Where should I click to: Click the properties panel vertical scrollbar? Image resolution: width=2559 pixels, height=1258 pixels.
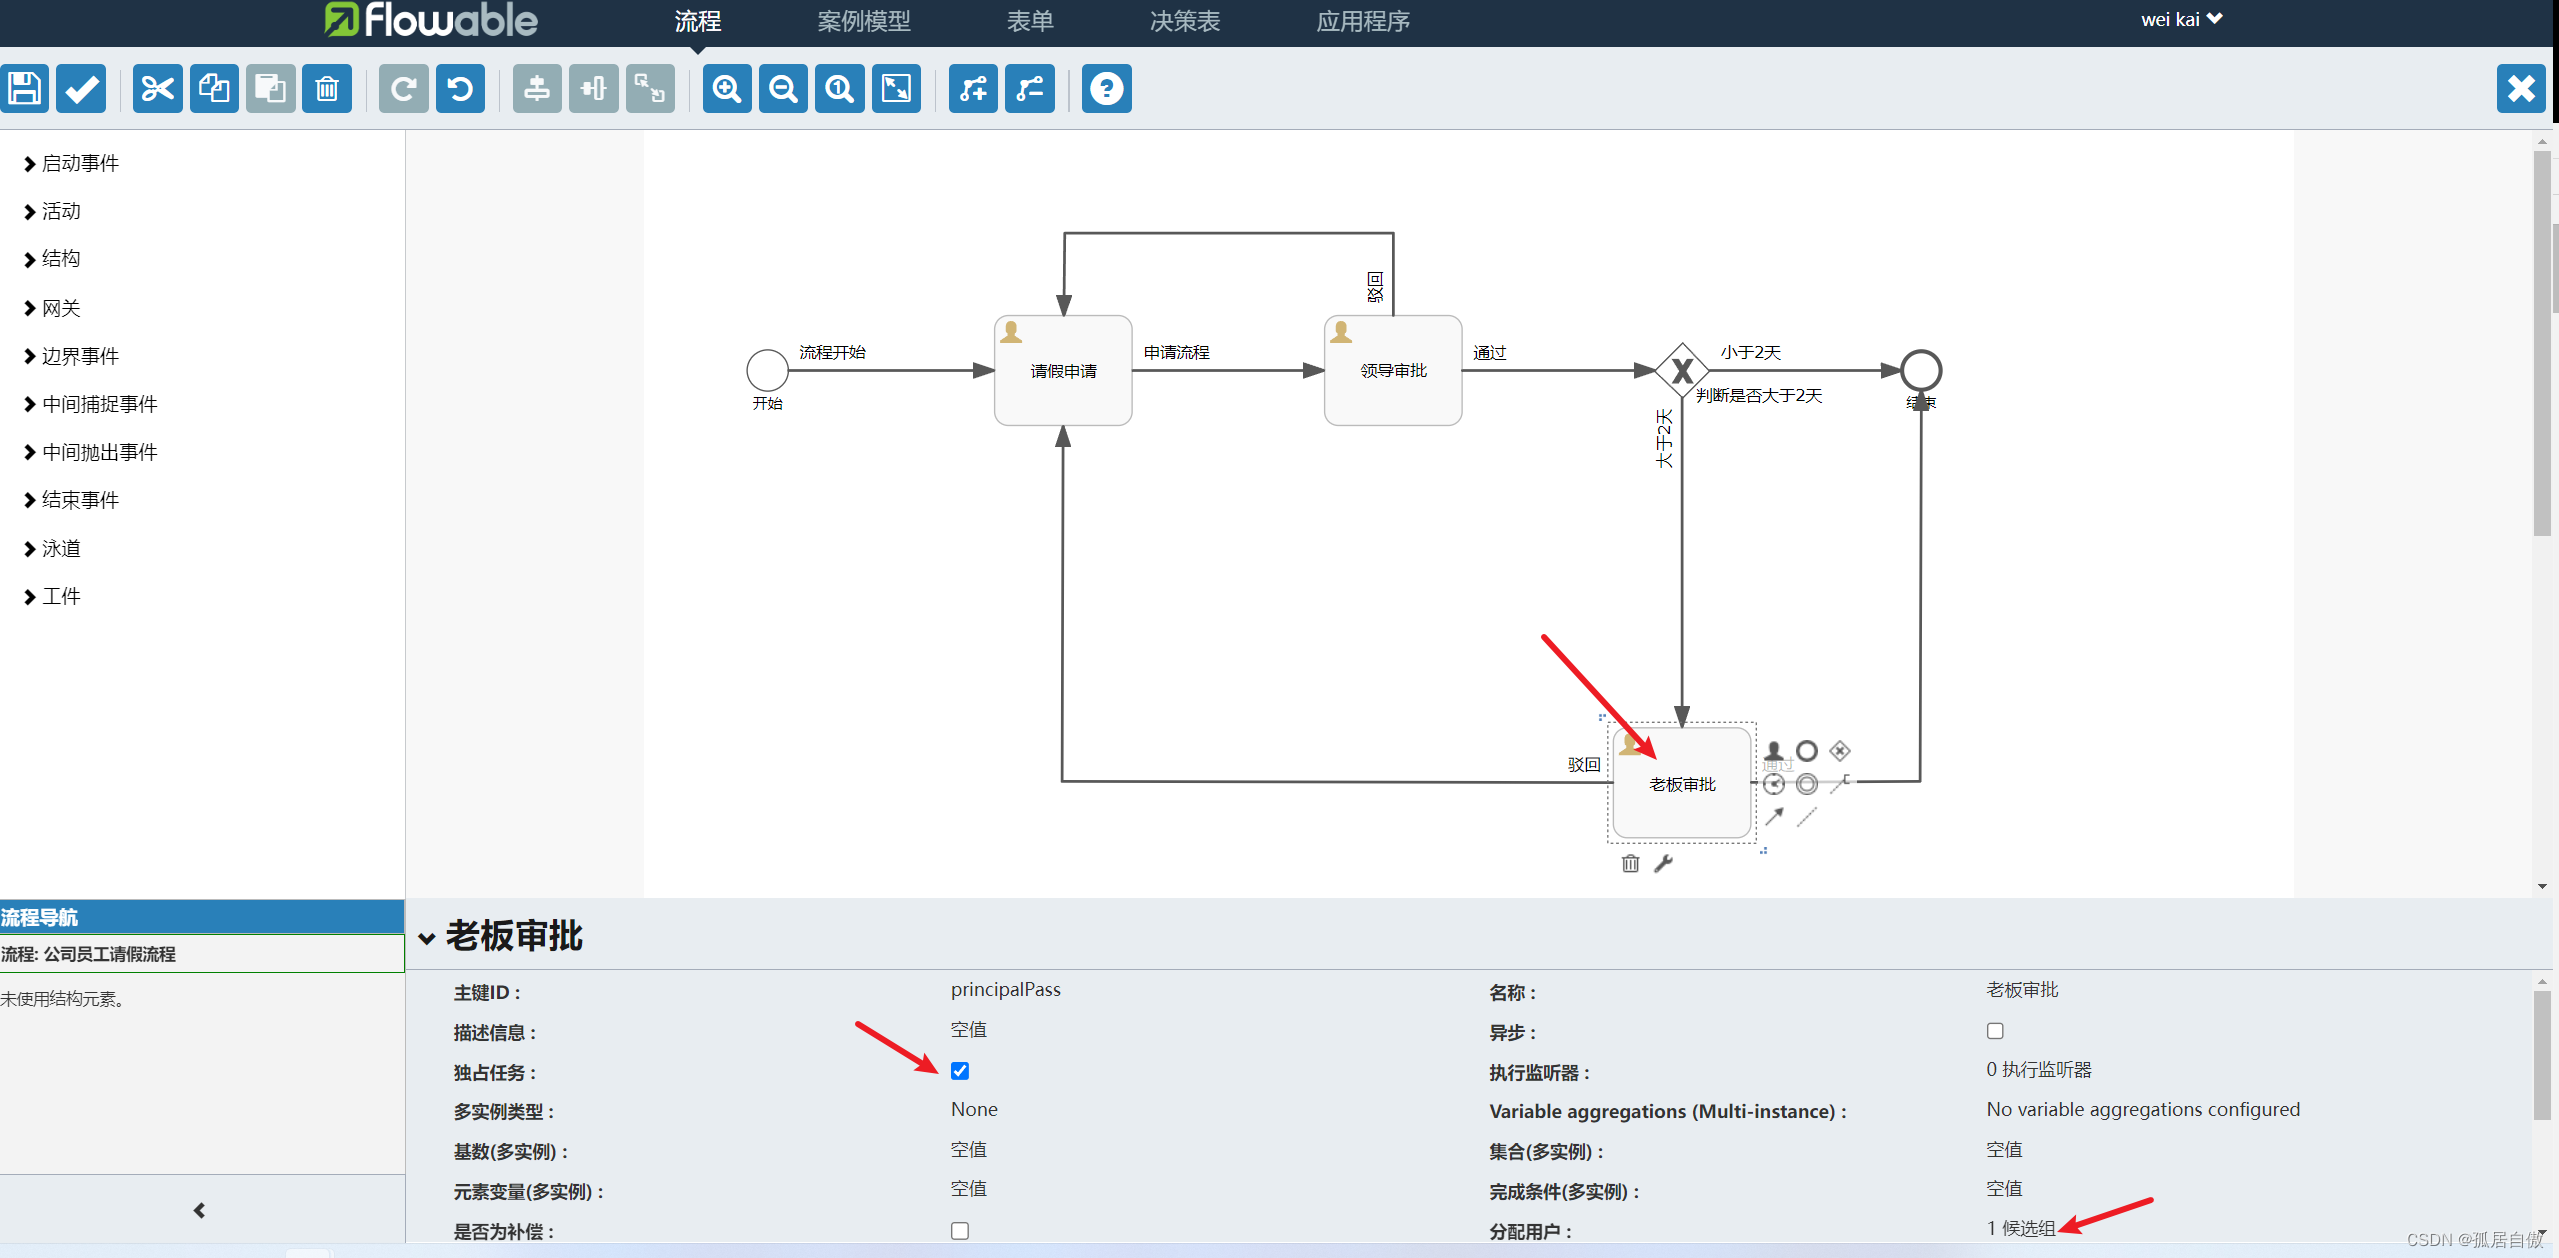click(x=2542, y=1055)
